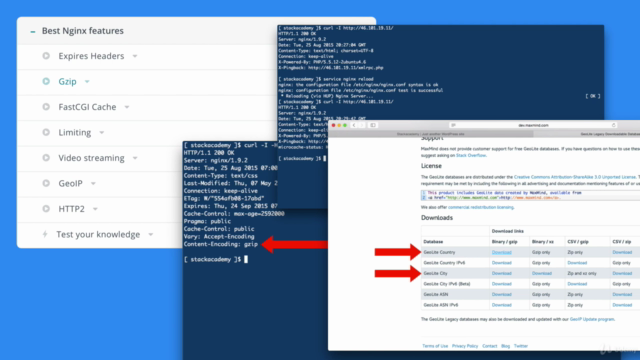Expand the Video streaming dropdown arrow
This screenshot has height=360, width=640.
coord(135,158)
